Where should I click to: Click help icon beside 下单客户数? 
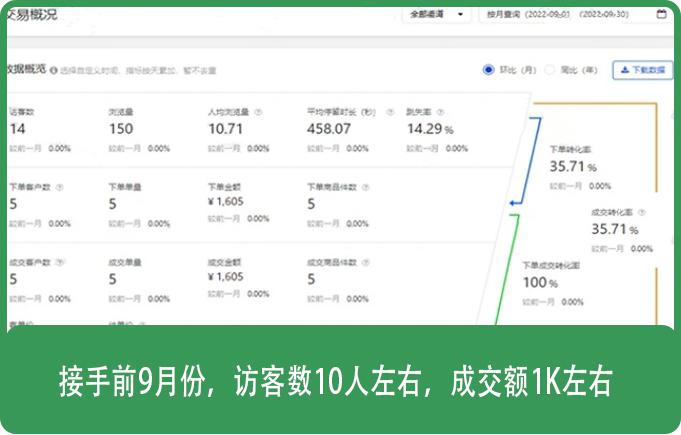tap(60, 187)
